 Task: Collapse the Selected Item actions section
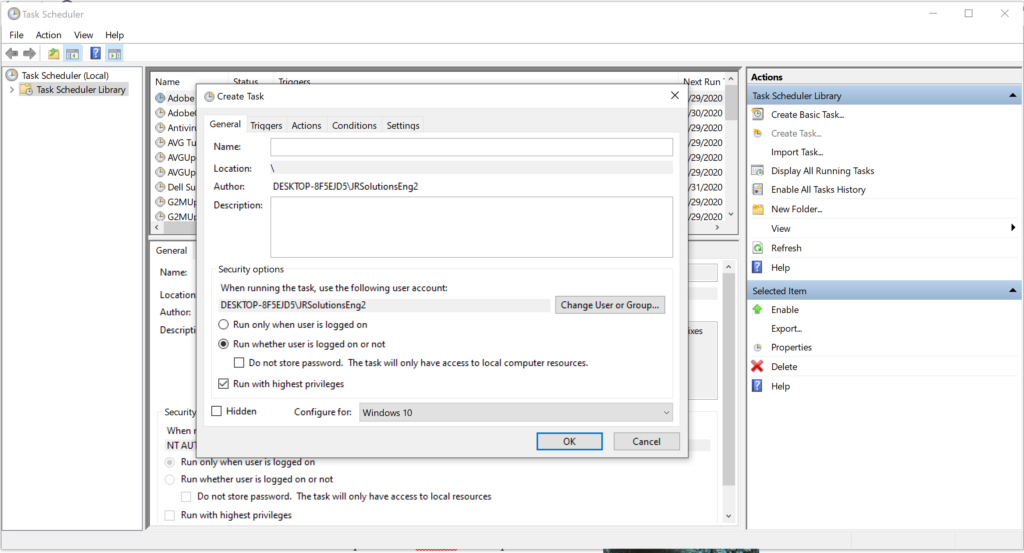(1010, 291)
